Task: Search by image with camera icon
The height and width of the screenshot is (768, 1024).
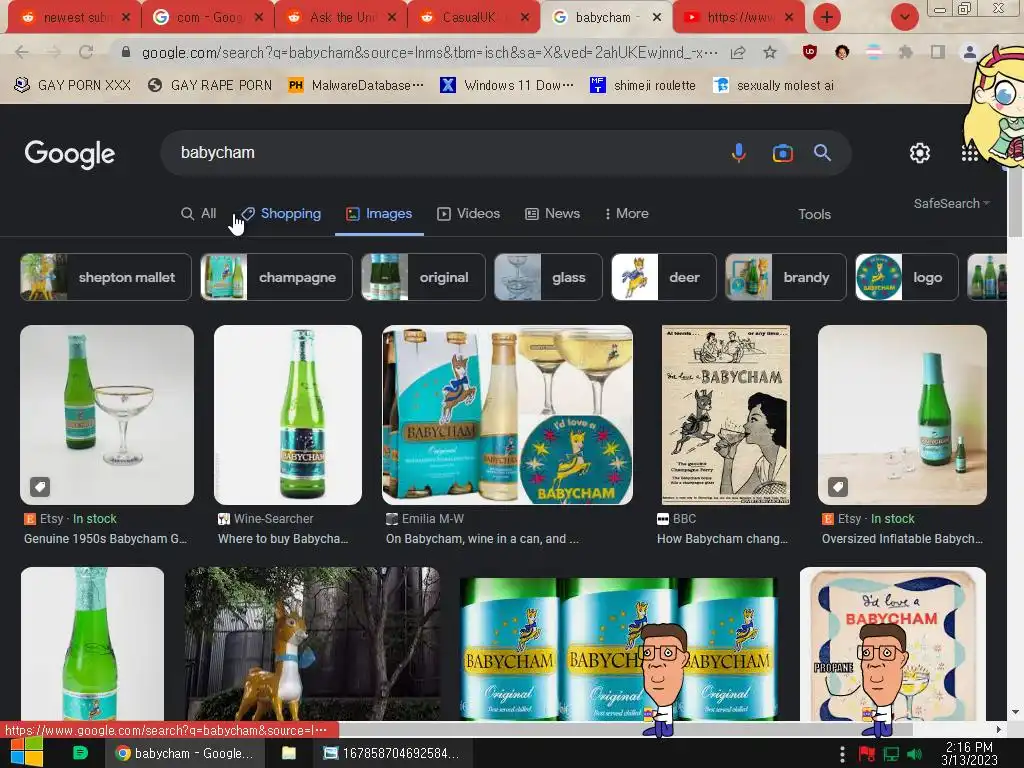Action: click(782, 153)
